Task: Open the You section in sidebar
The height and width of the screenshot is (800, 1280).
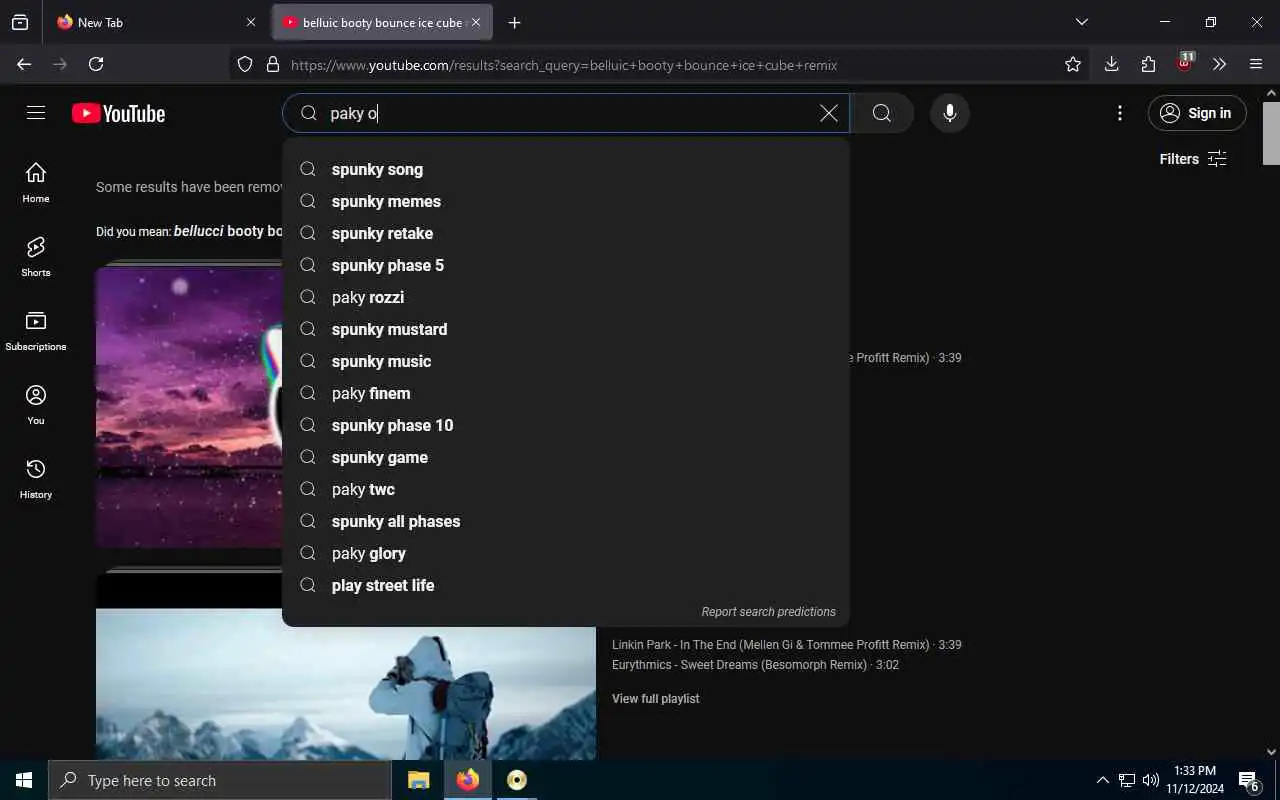Action: (x=36, y=404)
